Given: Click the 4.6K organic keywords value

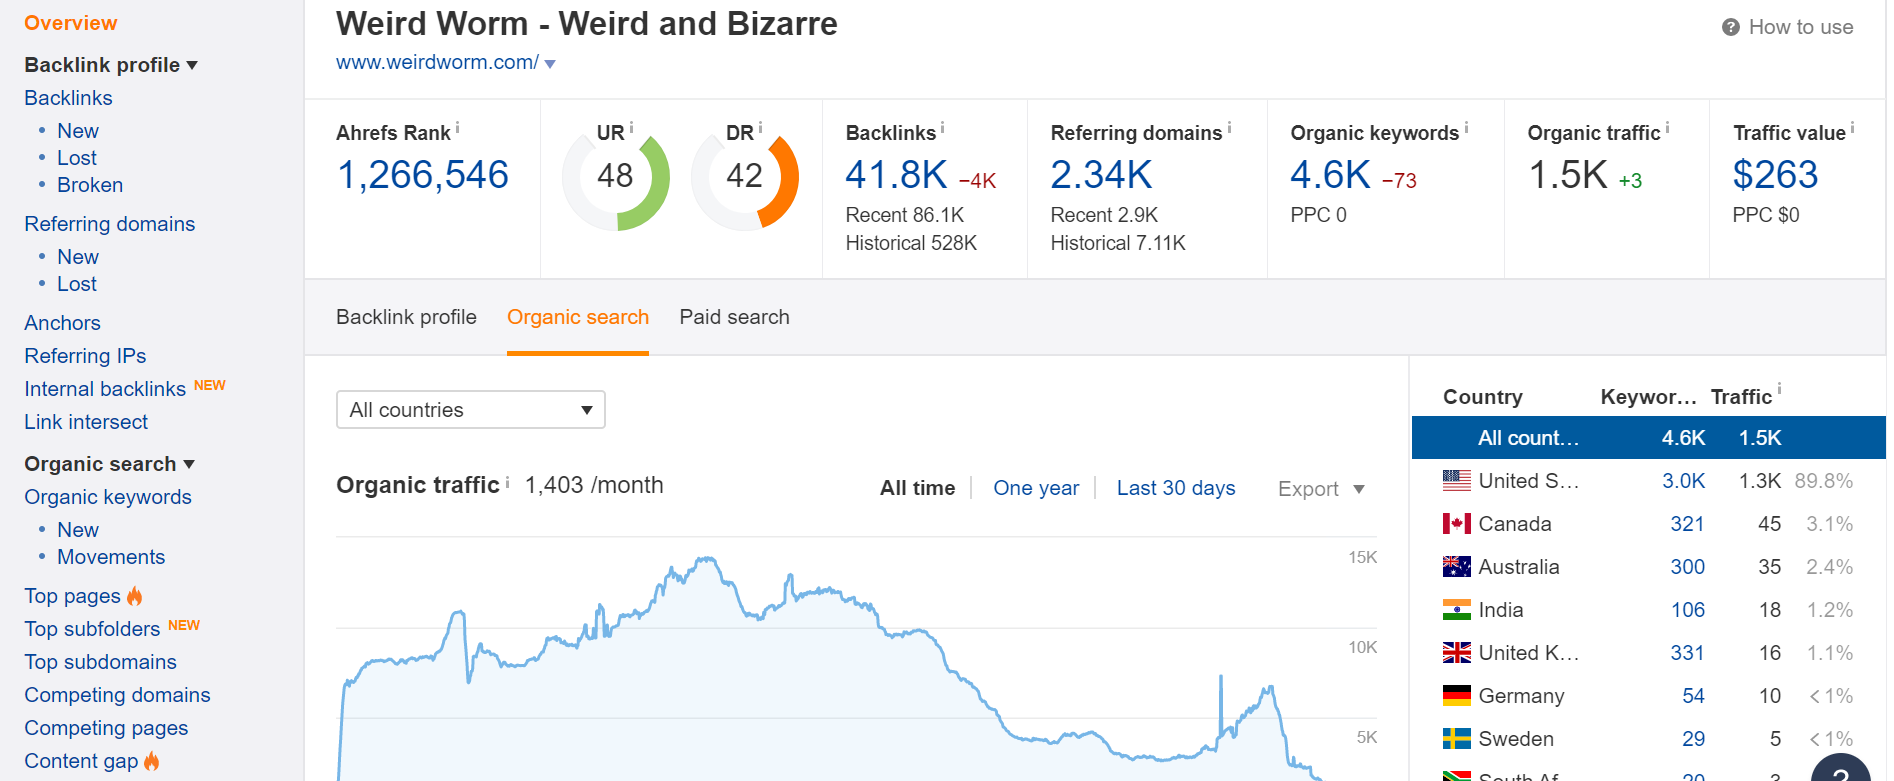Looking at the screenshot, I should point(1330,175).
